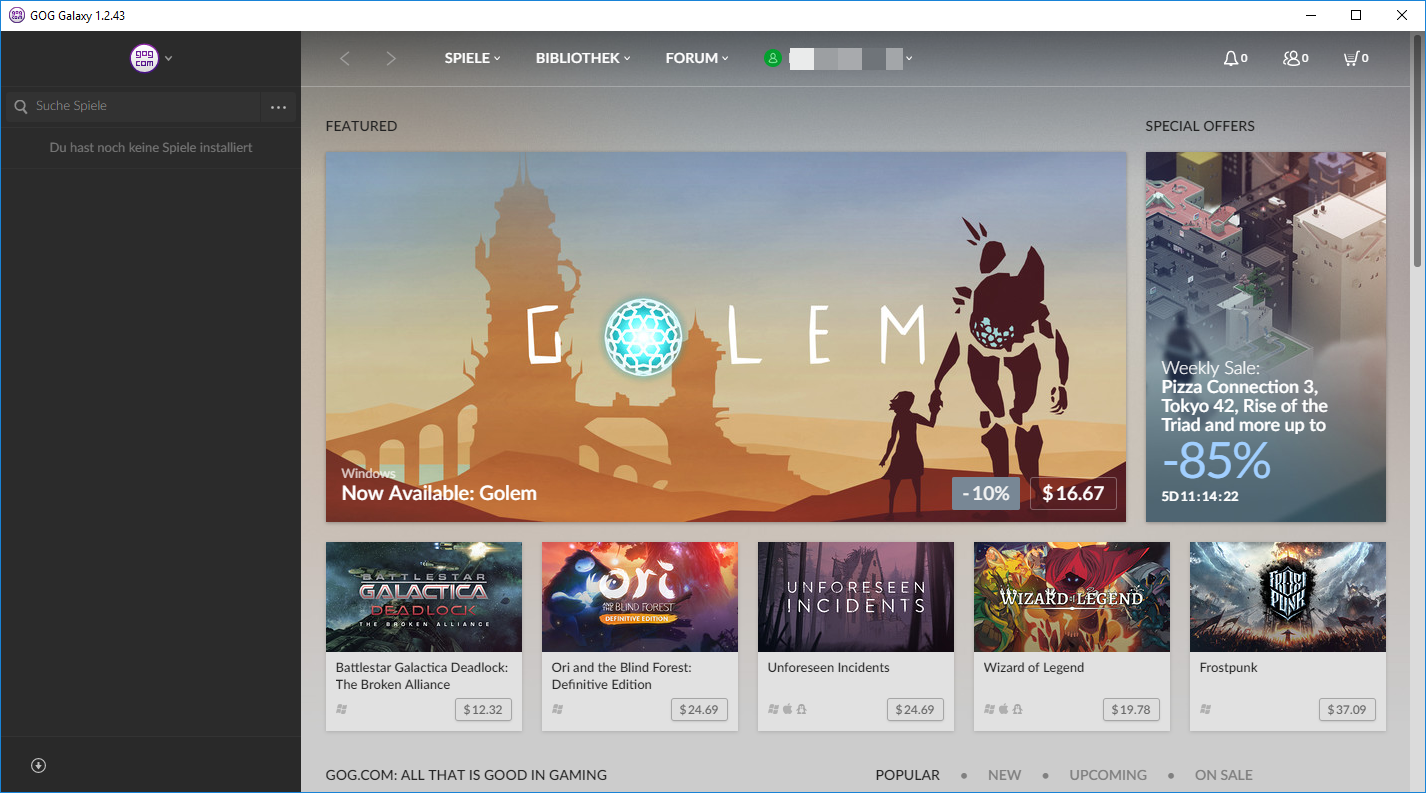Go forward with the right arrow
The image size is (1426, 793).
click(391, 59)
